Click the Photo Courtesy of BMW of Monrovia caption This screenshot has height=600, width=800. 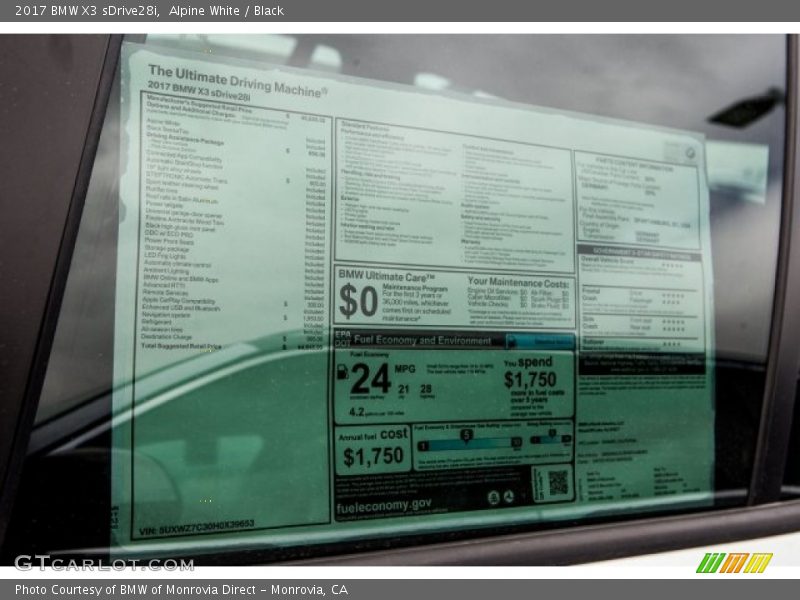pos(181,590)
